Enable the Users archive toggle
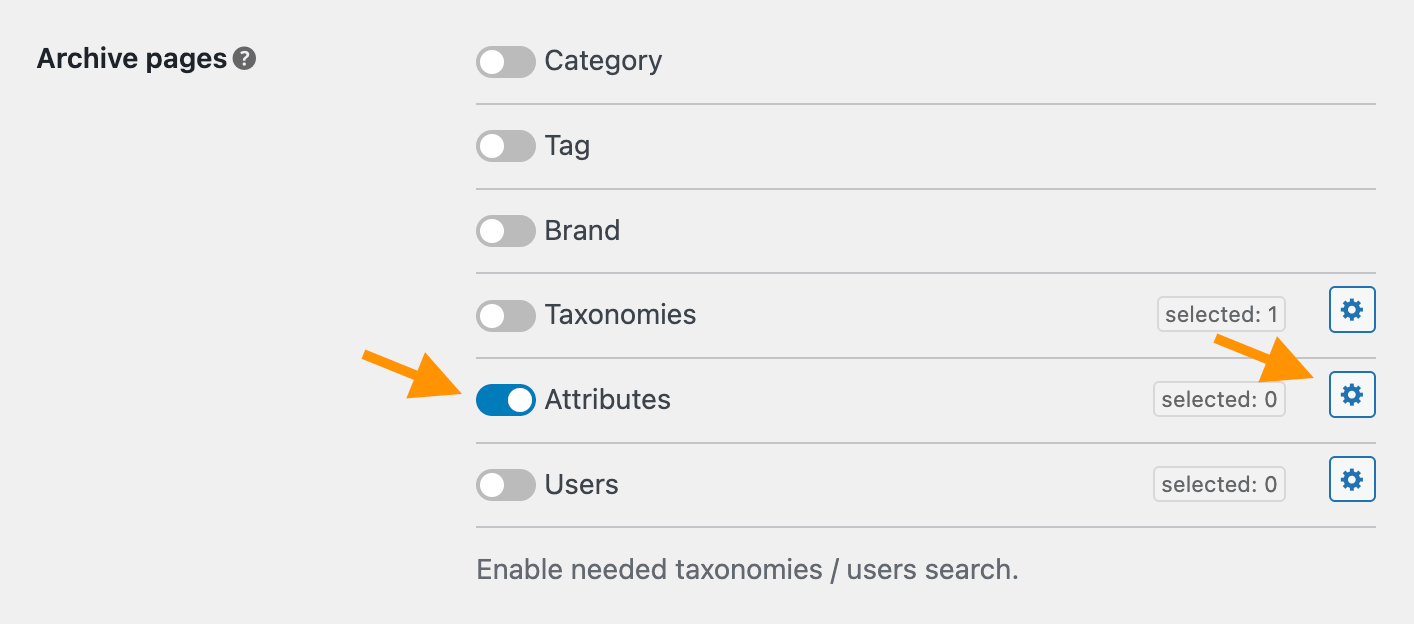Image resolution: width=1414 pixels, height=624 pixels. tap(506, 486)
